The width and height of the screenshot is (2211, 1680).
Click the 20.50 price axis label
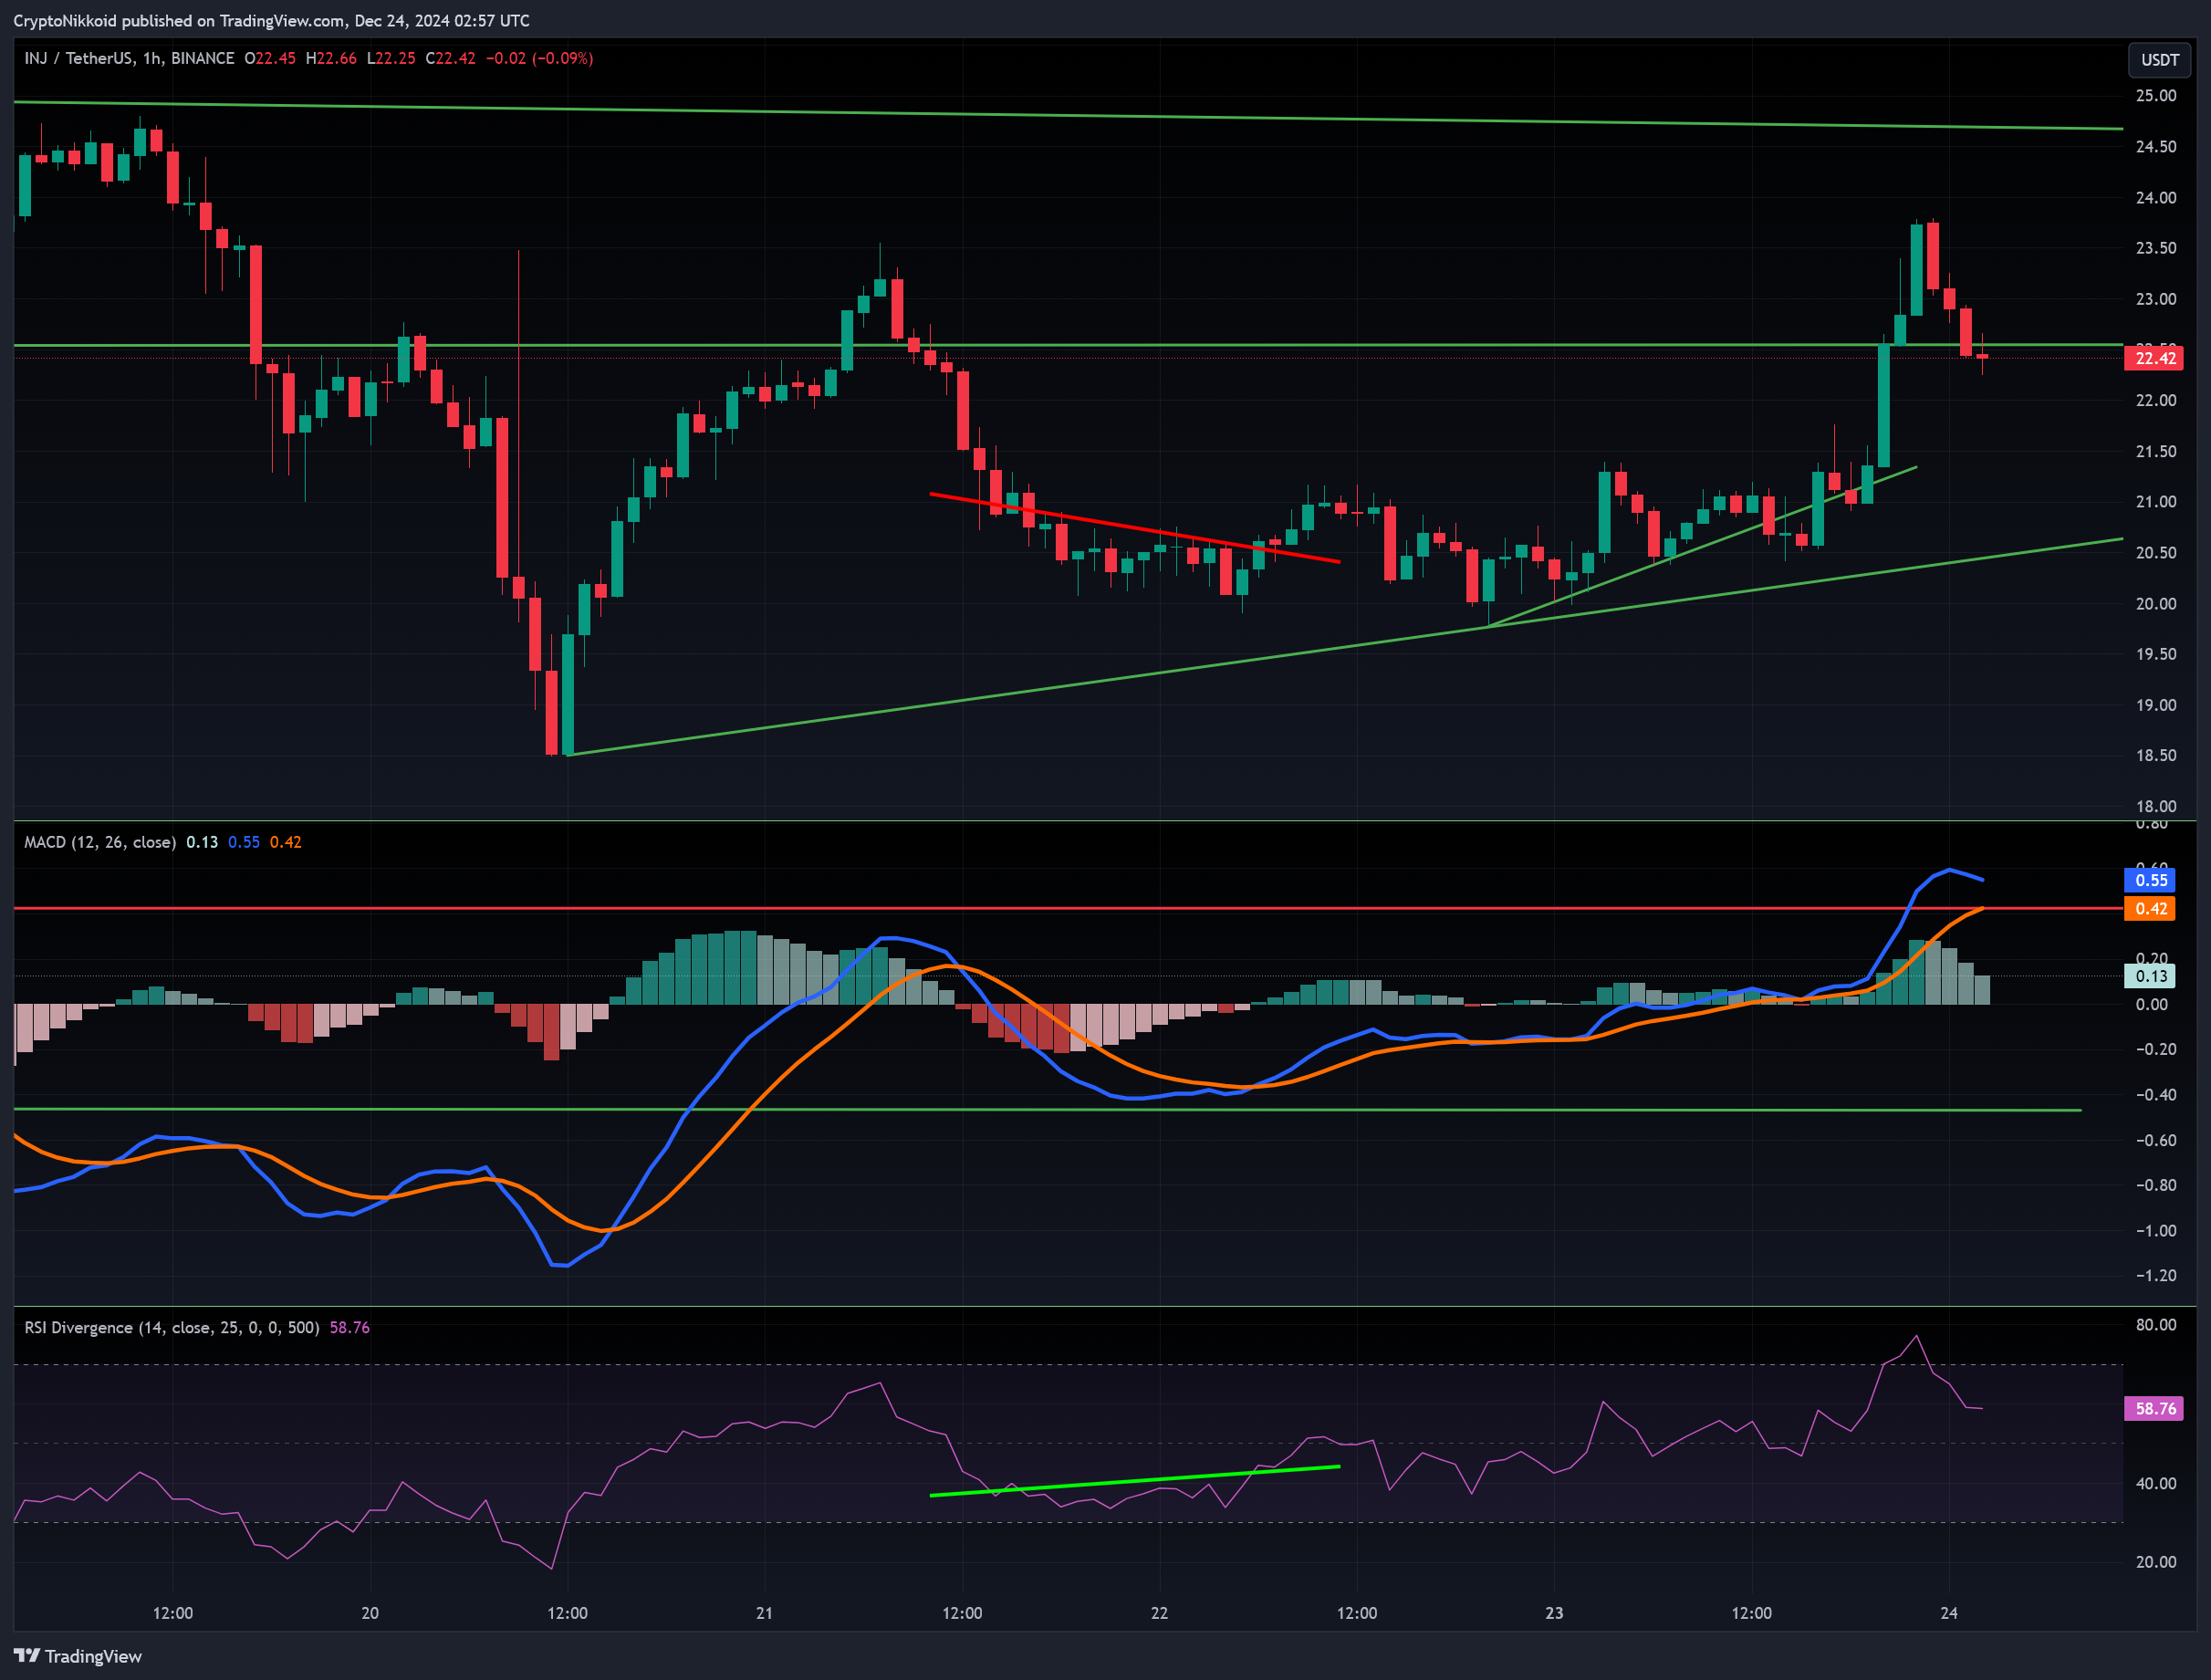point(2156,553)
